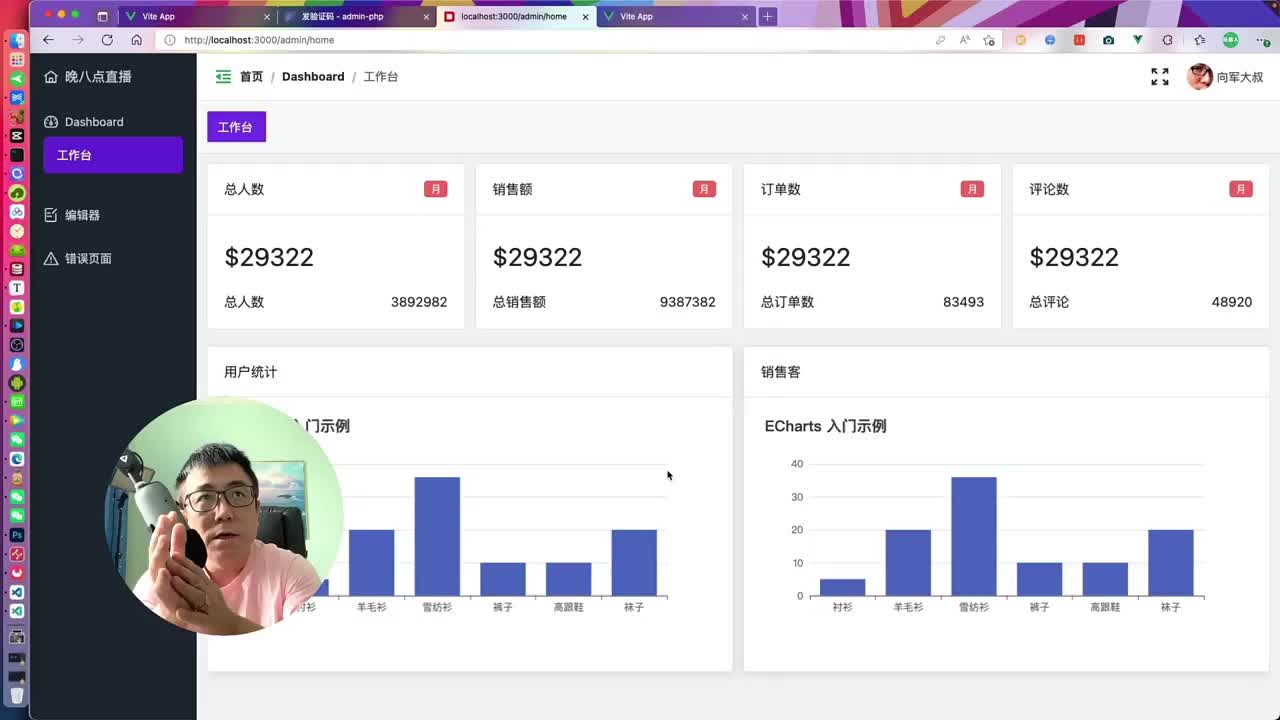This screenshot has height=720, width=1280.
Task: Open CapCut from the Dock
Action: [x=17, y=136]
